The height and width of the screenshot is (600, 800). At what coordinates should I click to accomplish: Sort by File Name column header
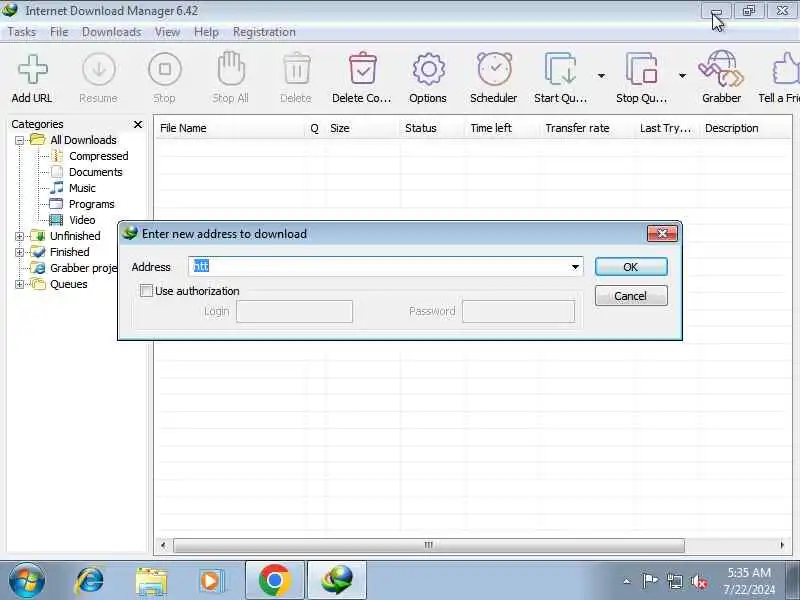pyautogui.click(x=230, y=128)
